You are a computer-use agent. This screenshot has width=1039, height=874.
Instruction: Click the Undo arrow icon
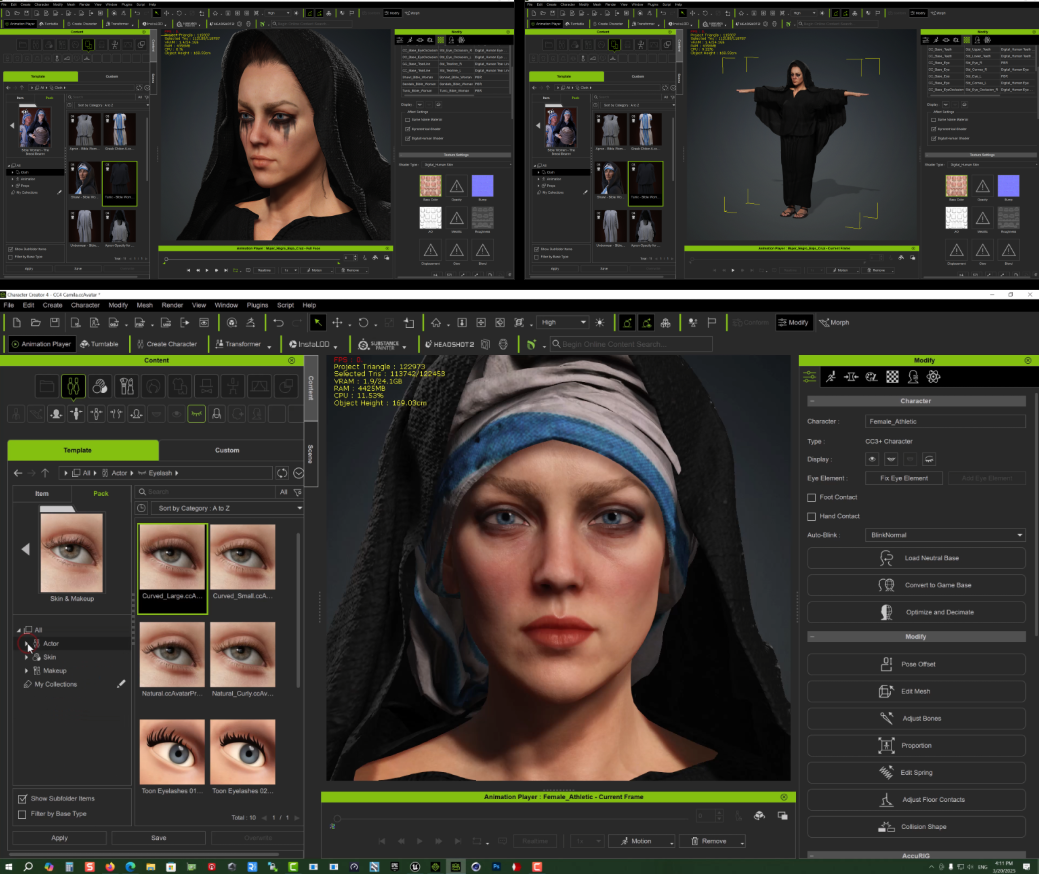[x=278, y=323]
